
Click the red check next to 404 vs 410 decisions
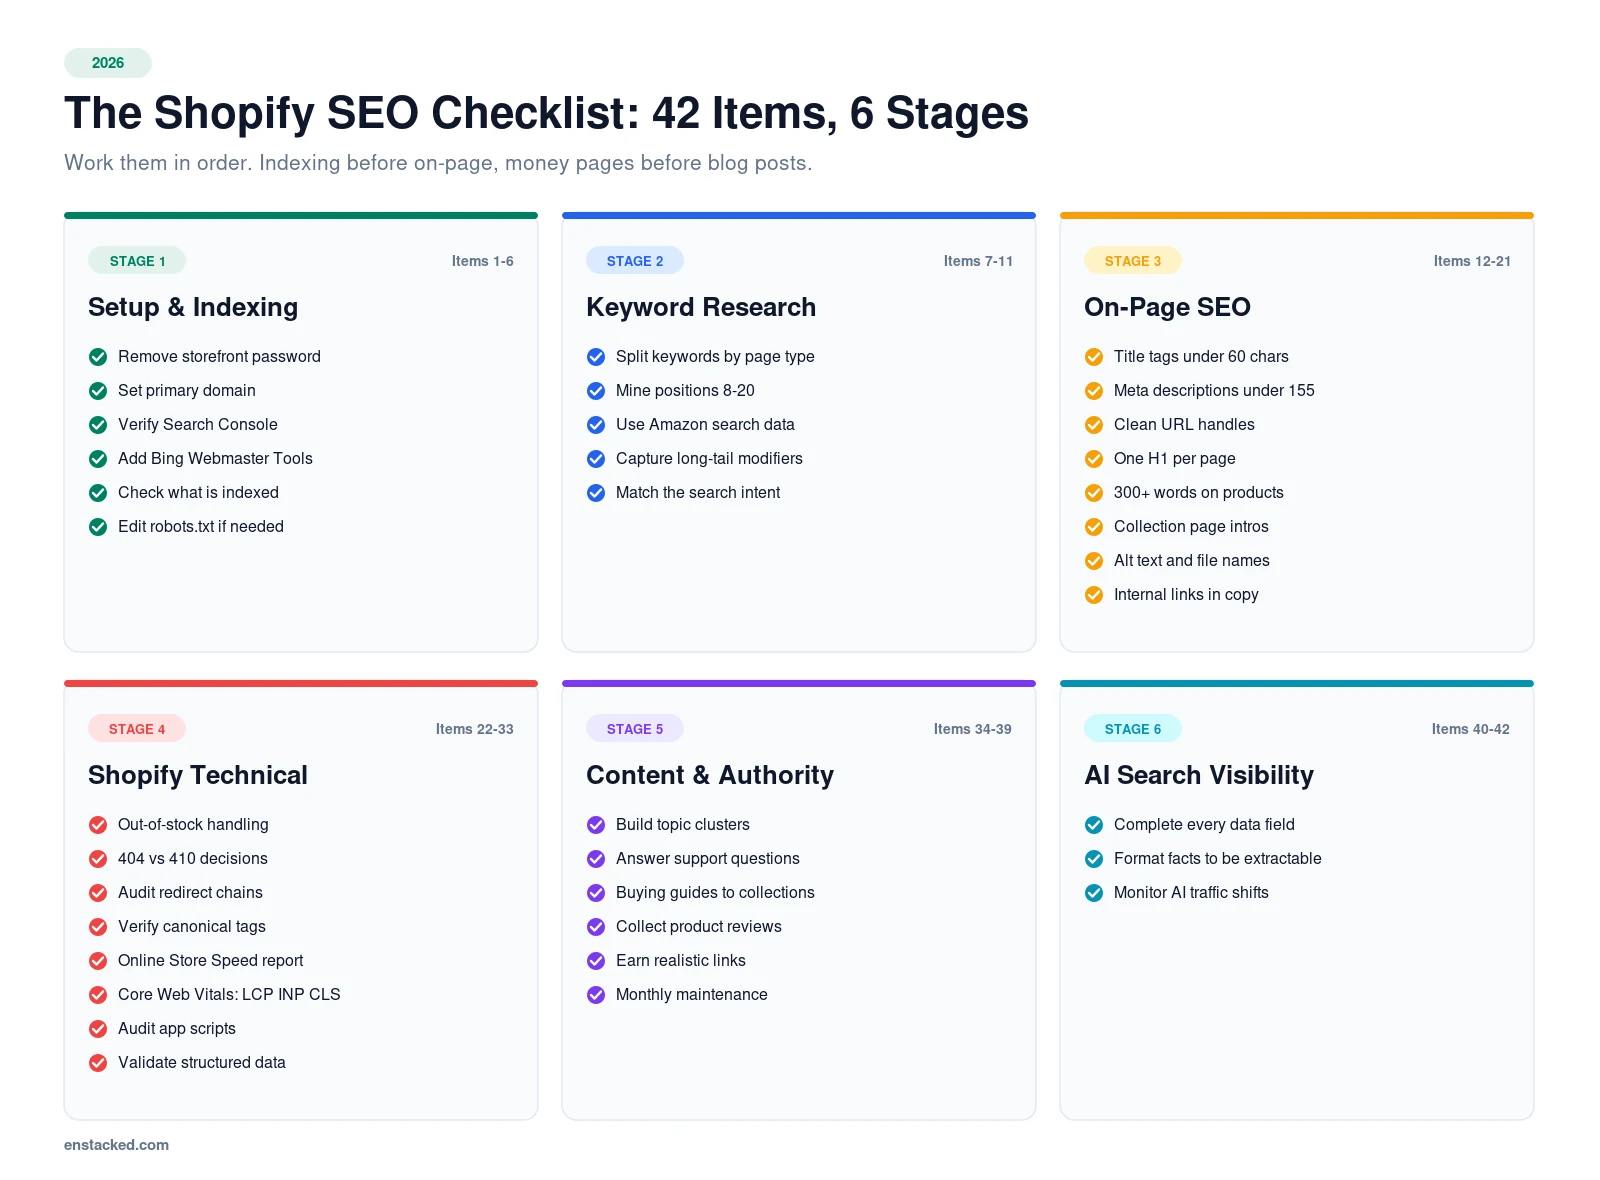click(98, 859)
